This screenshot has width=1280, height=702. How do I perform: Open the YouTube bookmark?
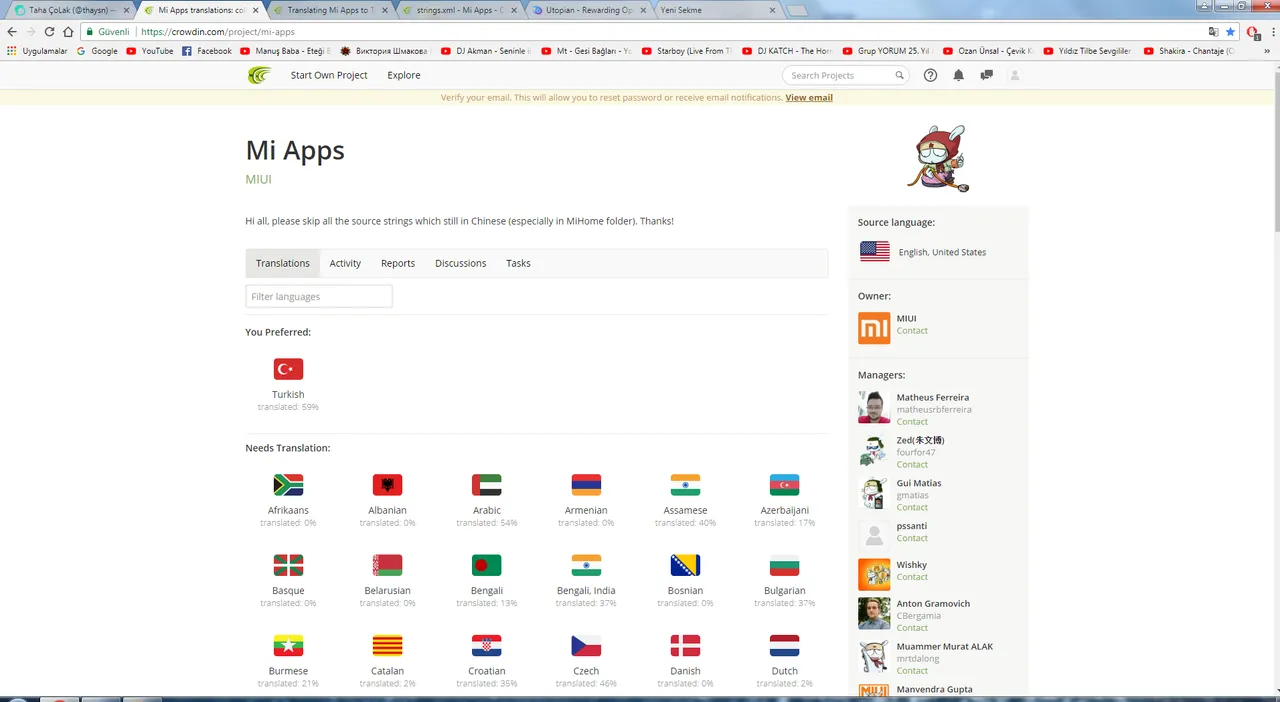point(150,51)
